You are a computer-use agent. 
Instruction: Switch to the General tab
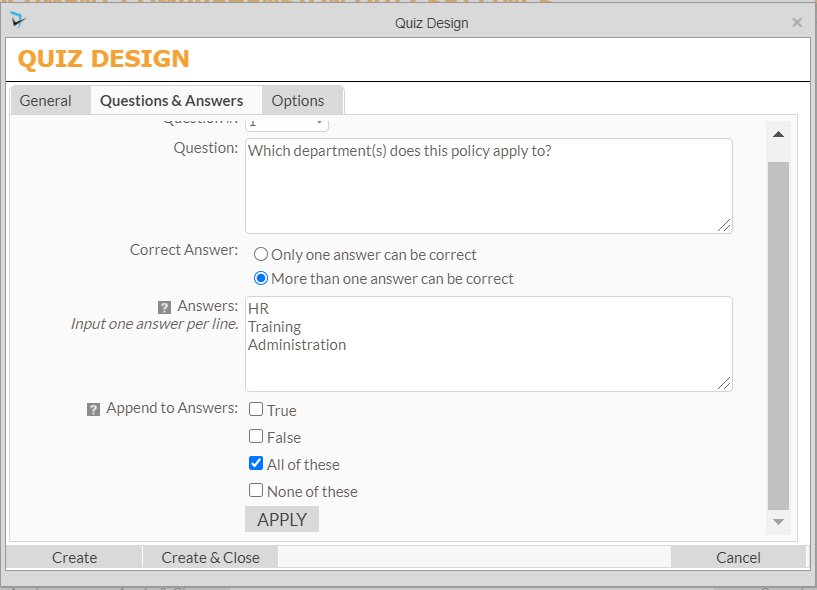pos(46,100)
